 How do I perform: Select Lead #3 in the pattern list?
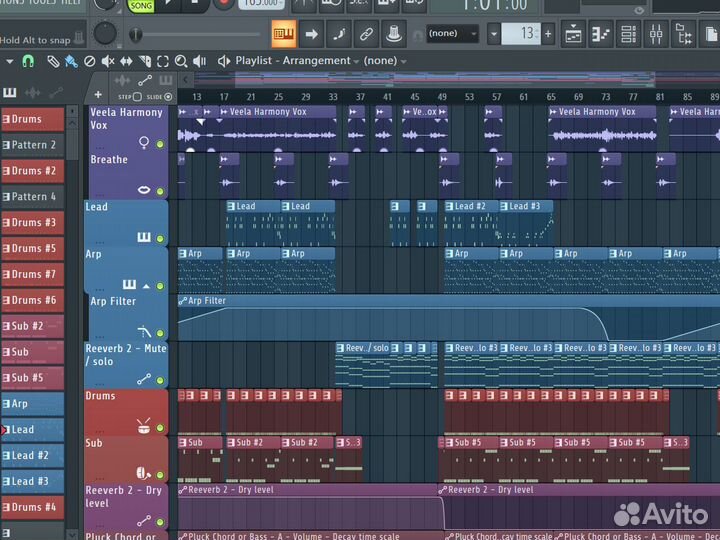pos(33,481)
